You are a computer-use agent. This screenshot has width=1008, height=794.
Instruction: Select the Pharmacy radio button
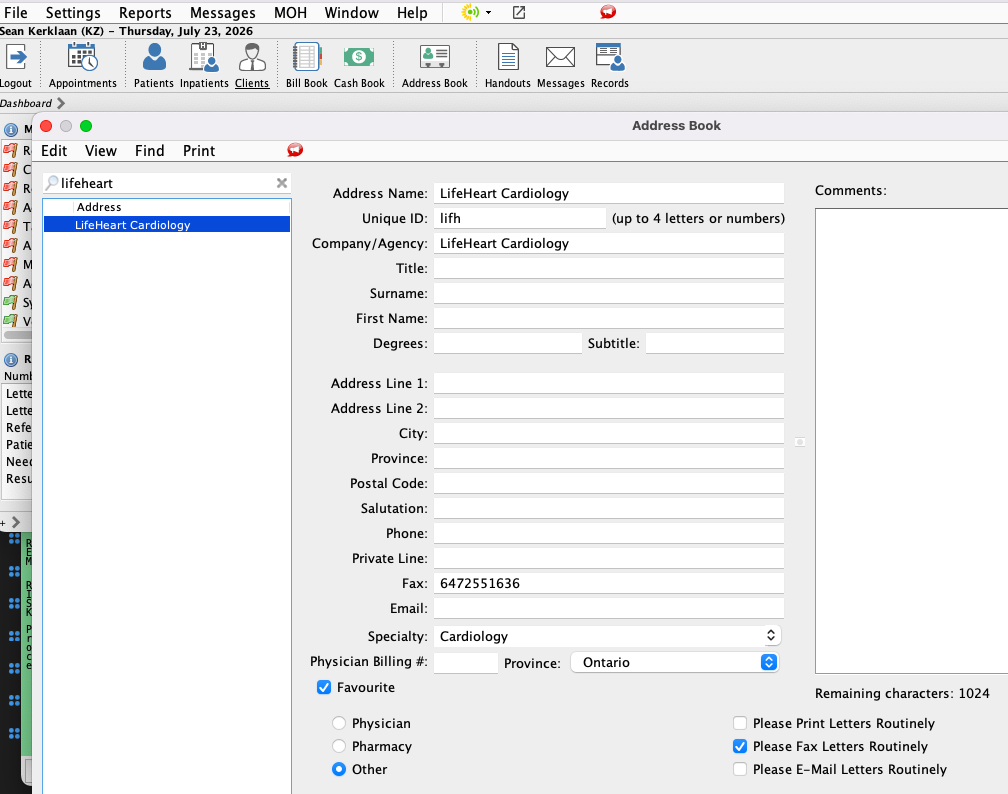point(339,746)
